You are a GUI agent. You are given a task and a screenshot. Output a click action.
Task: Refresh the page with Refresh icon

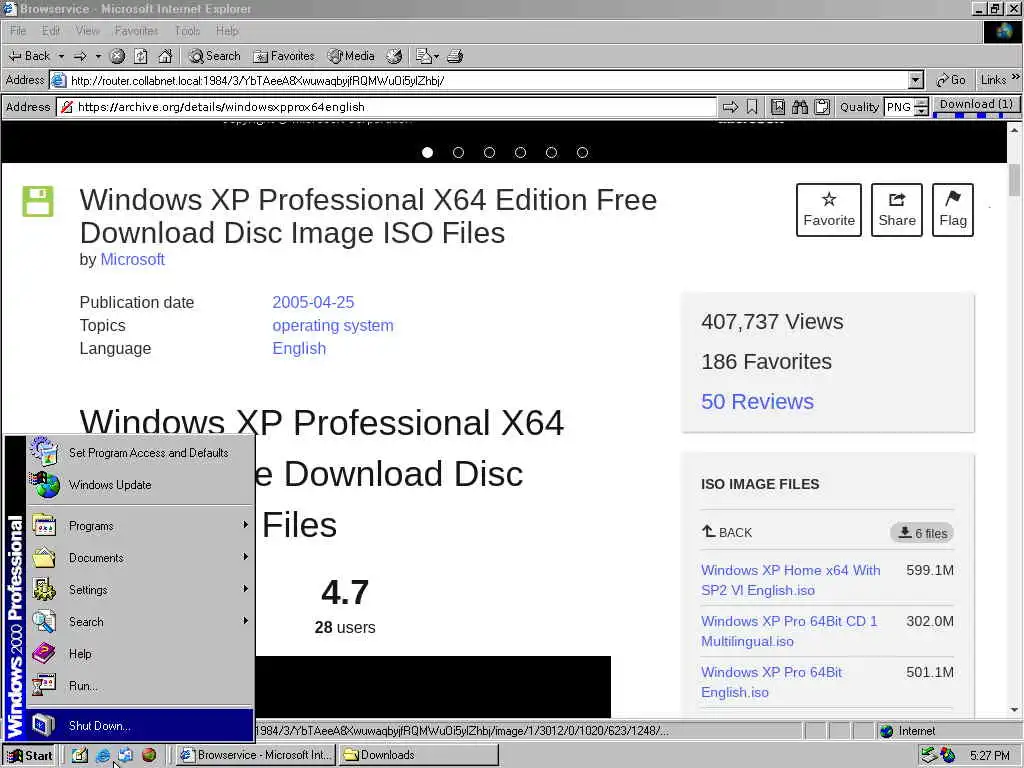pos(141,56)
